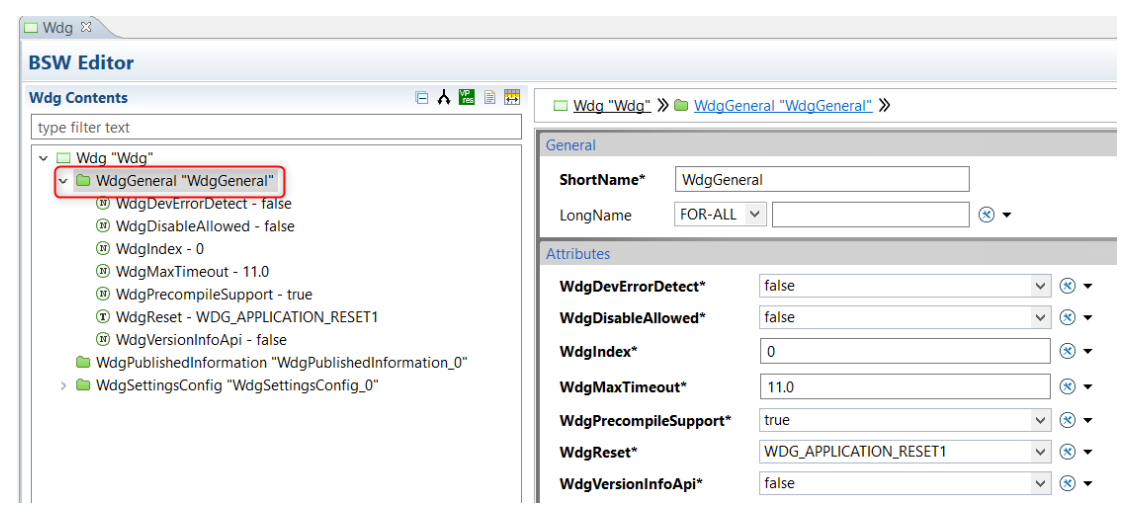The height and width of the screenshot is (514, 1133).
Task: Click the document page toolbar icon
Action: tap(489, 98)
